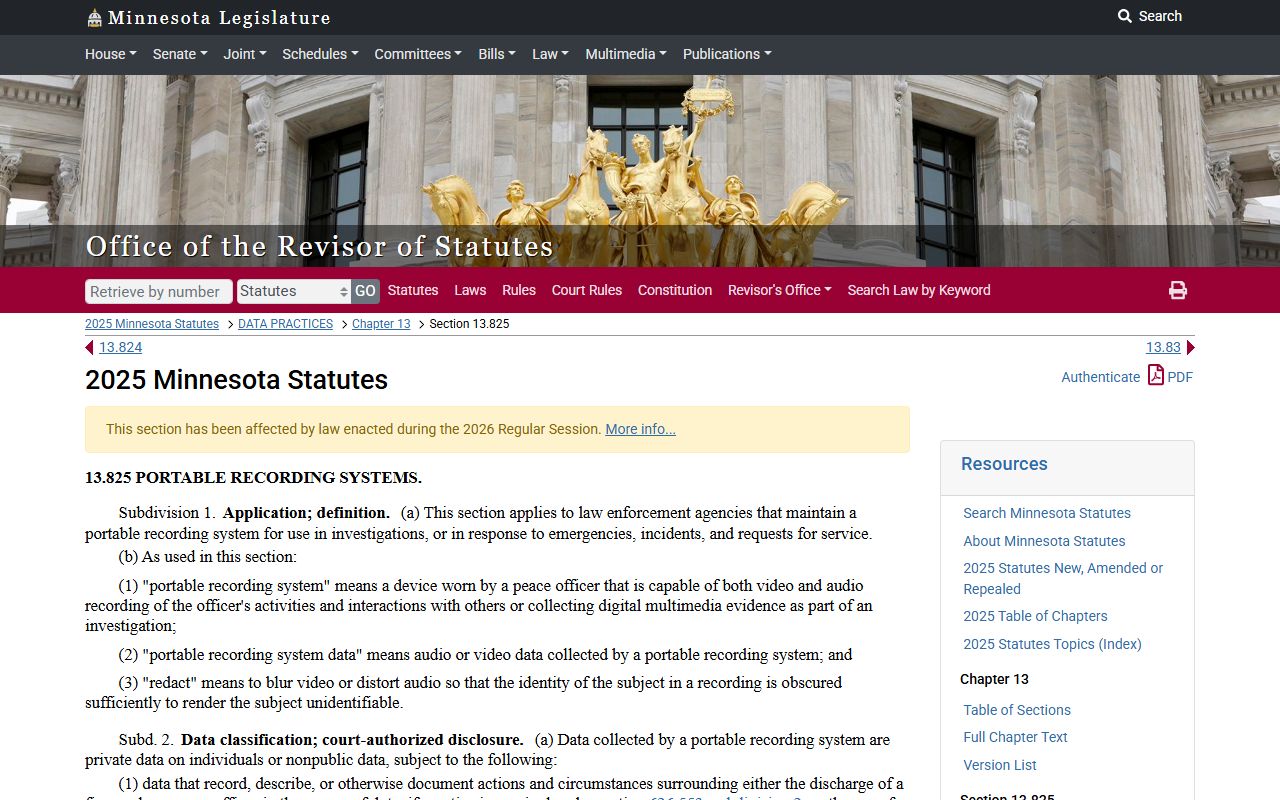This screenshot has width=1280, height=800.
Task: Open the More info... link
Action: pos(640,429)
